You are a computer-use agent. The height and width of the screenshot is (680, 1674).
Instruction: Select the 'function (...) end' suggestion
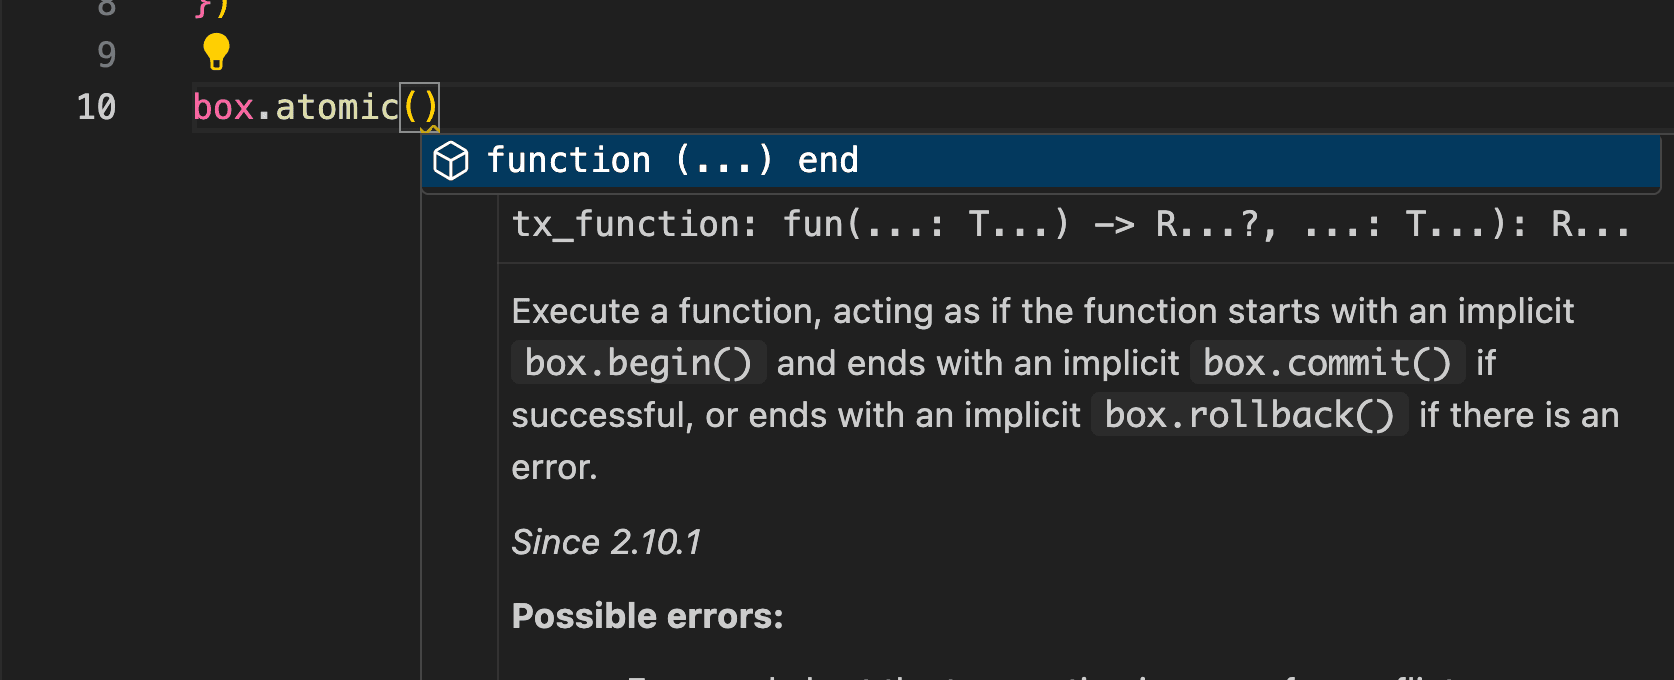[1040, 161]
